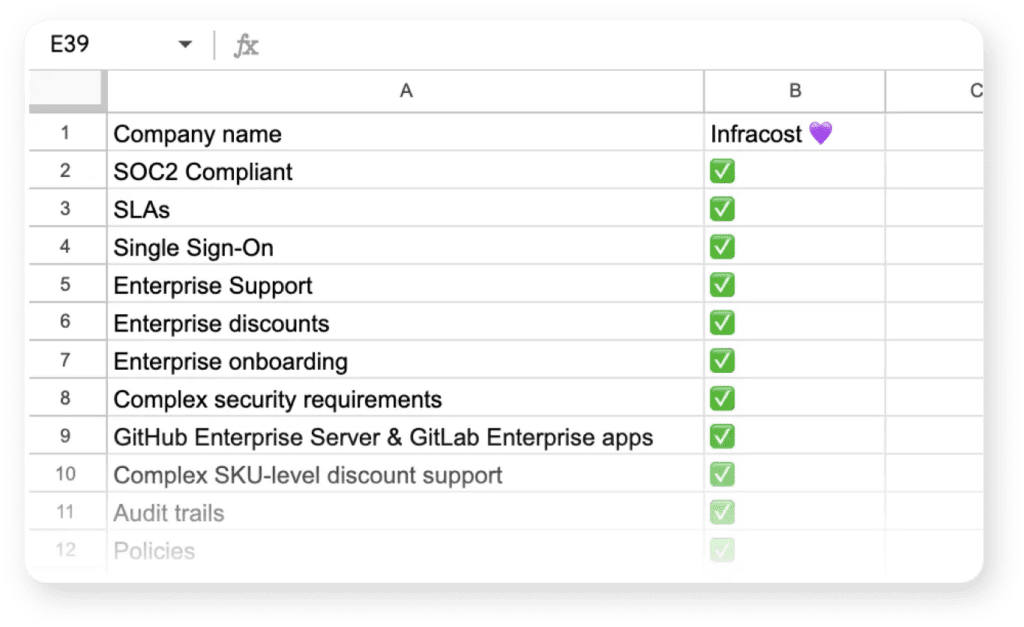The height and width of the screenshot is (627, 1024).
Task: Click 'Complex SKU-level discount support' cell
Action: click(406, 474)
